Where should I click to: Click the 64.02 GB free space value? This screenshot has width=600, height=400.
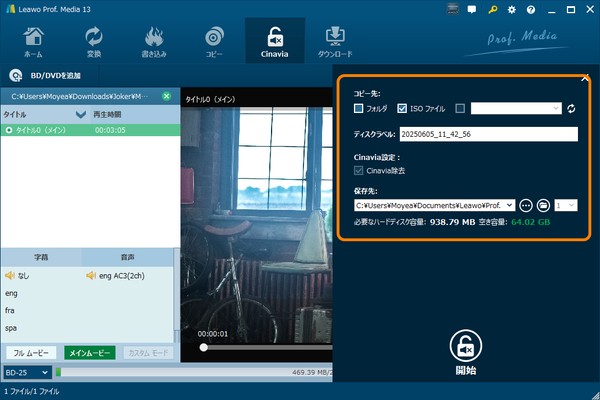(x=530, y=222)
